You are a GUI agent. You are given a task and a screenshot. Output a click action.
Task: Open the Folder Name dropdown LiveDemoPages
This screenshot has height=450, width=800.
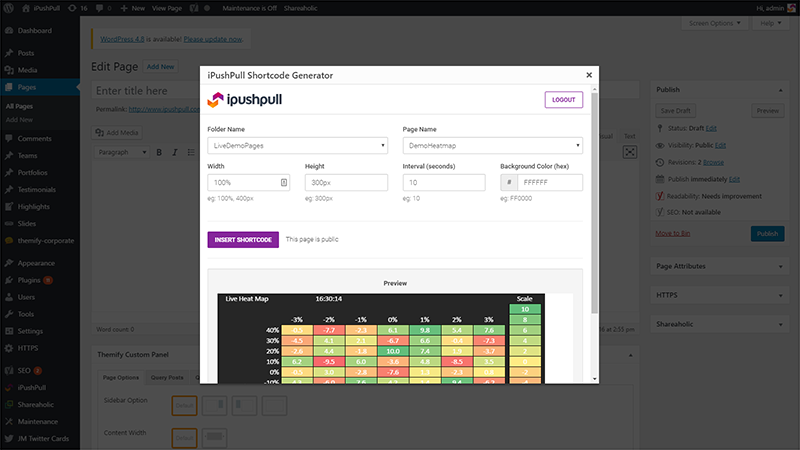[x=297, y=145]
